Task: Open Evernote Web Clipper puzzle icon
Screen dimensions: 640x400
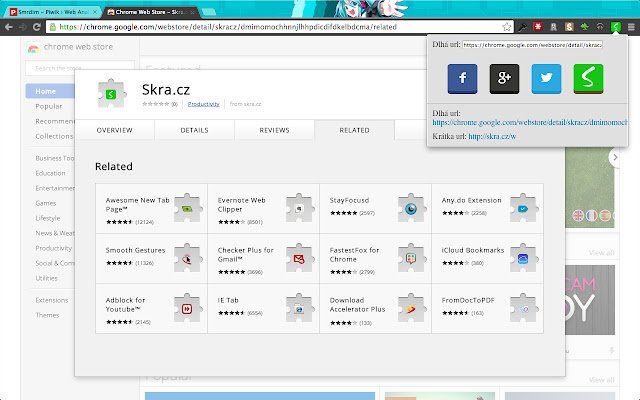Action: pos(300,208)
